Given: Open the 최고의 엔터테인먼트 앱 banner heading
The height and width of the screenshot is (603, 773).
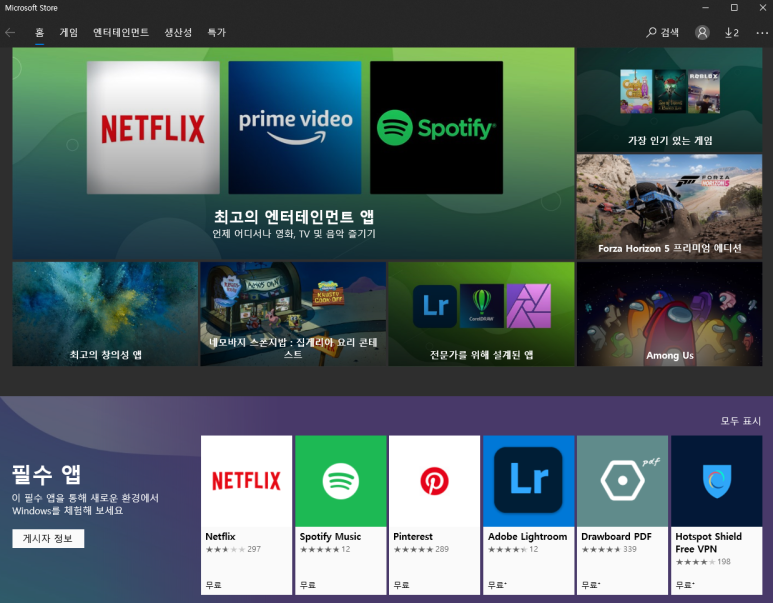Looking at the screenshot, I should [x=294, y=216].
